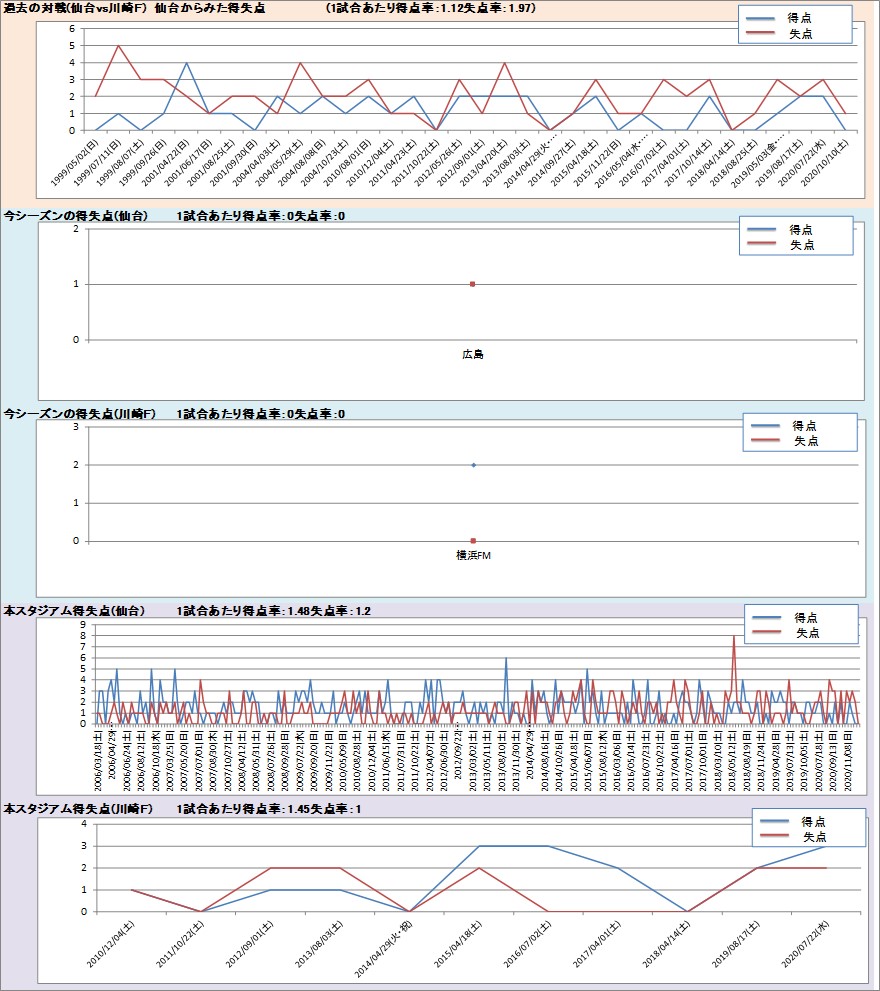
Task: Click the 2010/12/04(土) label in the bottom chart
Action: (x=110, y=947)
